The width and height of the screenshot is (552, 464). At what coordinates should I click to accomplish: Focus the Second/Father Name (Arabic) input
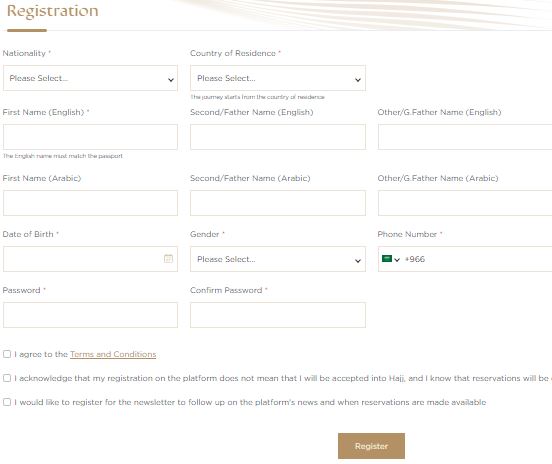(278, 203)
